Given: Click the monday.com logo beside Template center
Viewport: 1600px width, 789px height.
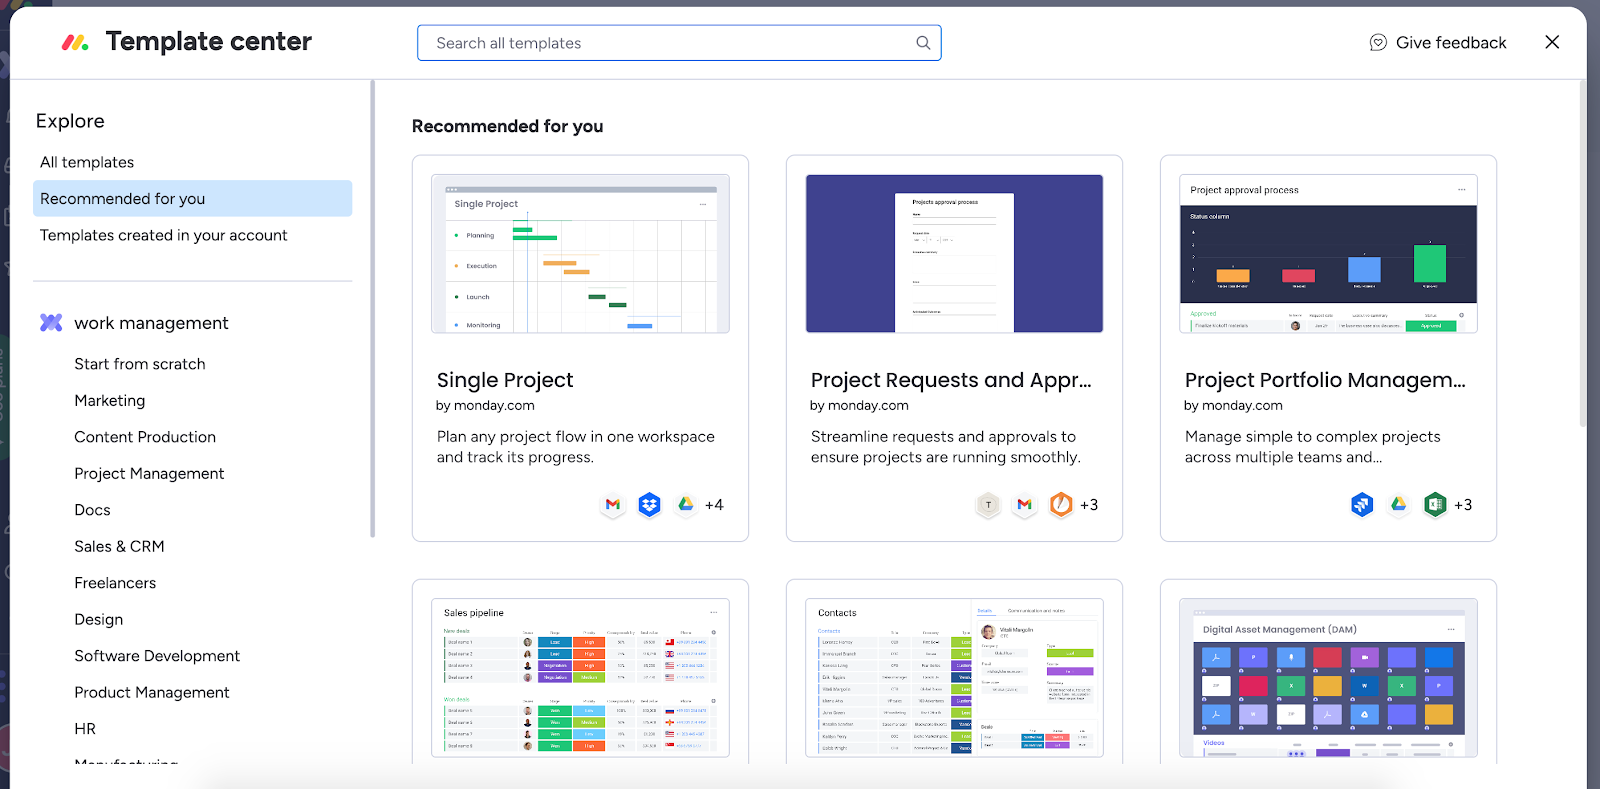Looking at the screenshot, I should [x=75, y=42].
